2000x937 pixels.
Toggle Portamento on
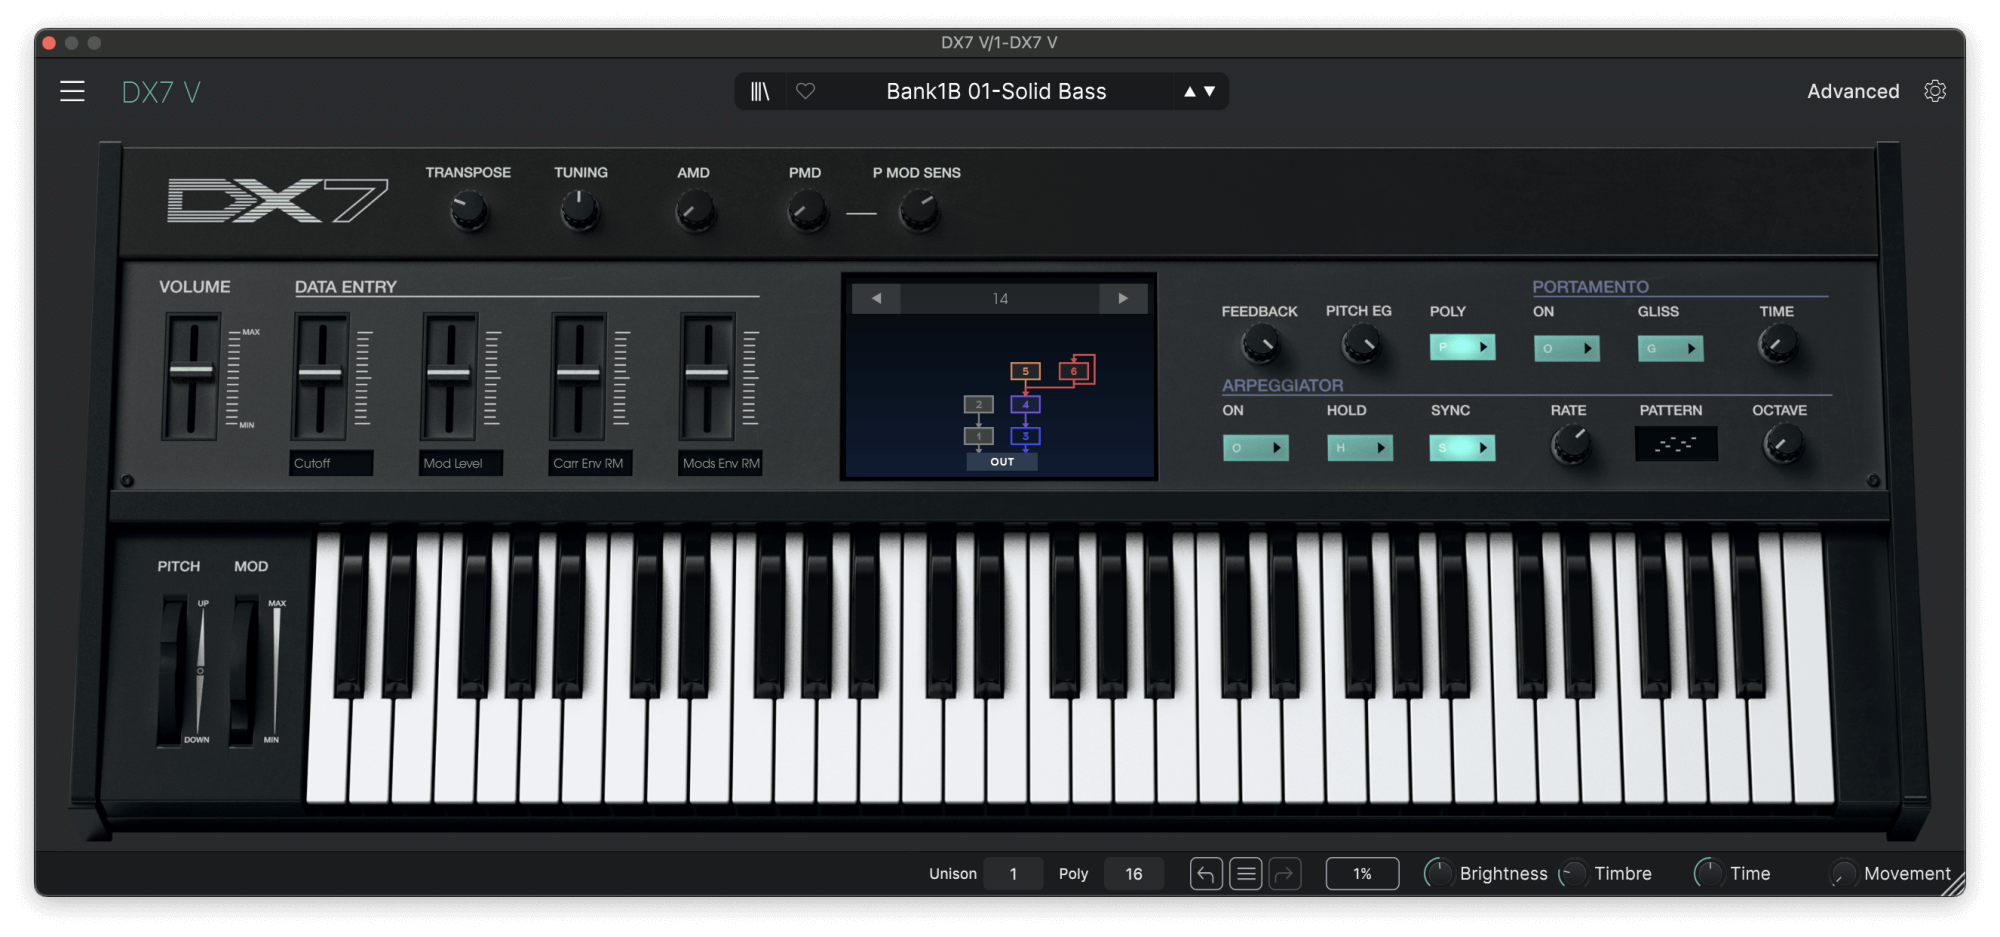[x=1566, y=348]
